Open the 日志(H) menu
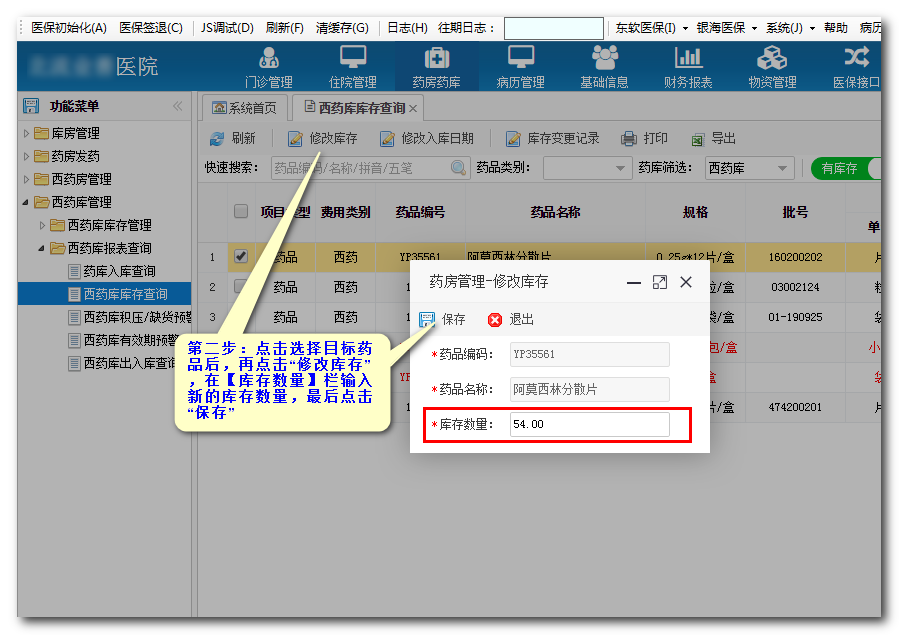This screenshot has width=899, height=635. click(407, 28)
